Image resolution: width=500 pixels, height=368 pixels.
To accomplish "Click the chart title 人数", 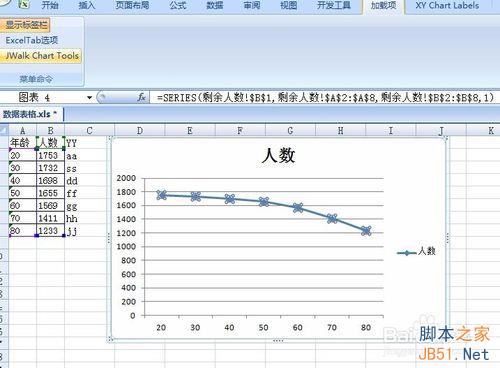I will [279, 155].
